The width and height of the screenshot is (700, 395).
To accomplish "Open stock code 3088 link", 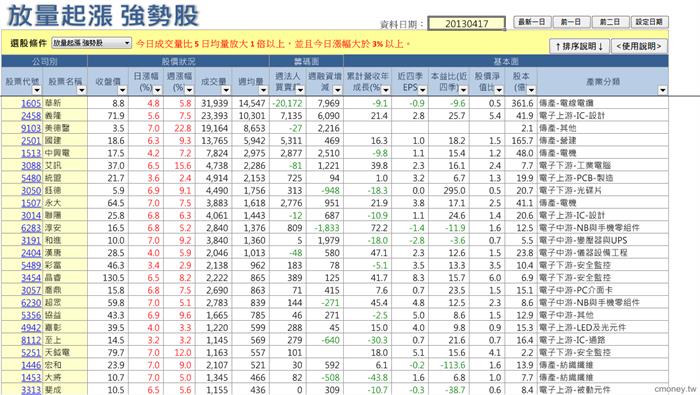I will [31, 166].
